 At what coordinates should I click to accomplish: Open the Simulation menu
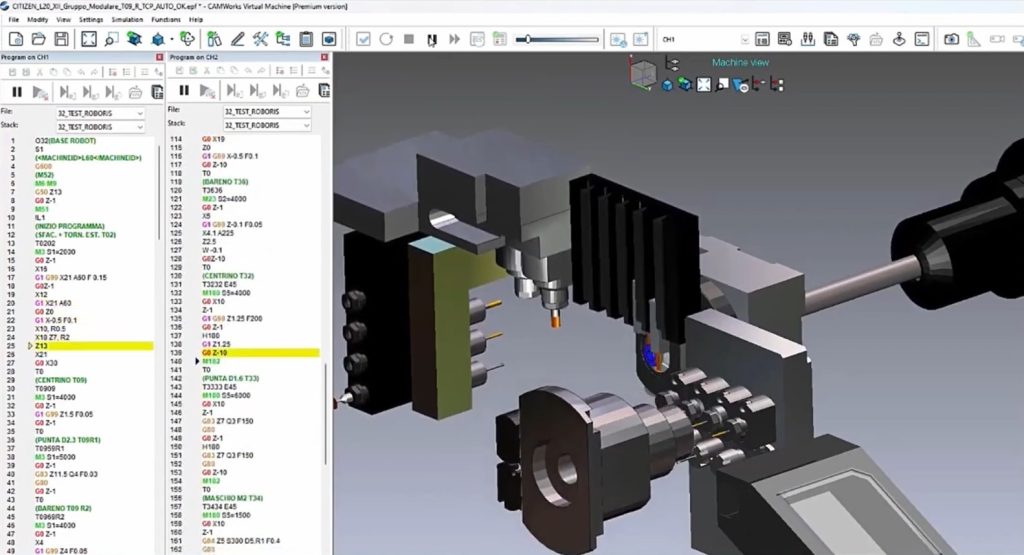tap(126, 19)
